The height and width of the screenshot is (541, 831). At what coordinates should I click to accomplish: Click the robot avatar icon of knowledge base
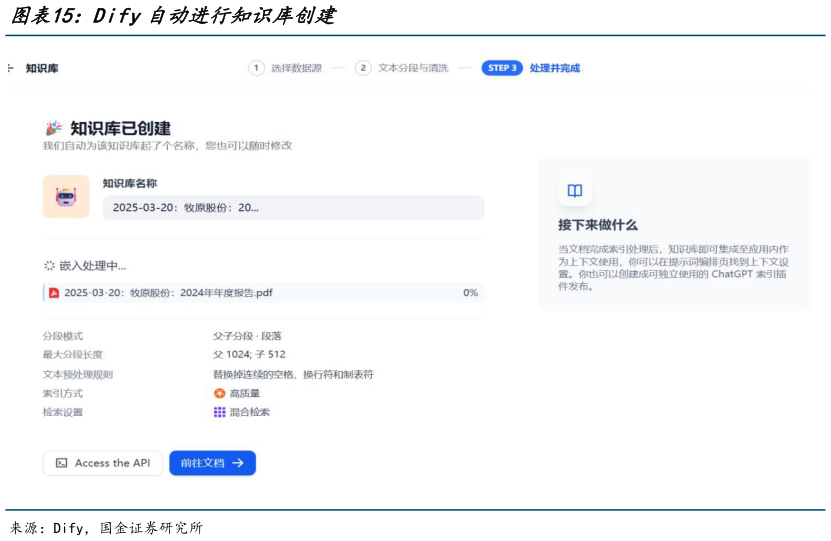click(66, 197)
